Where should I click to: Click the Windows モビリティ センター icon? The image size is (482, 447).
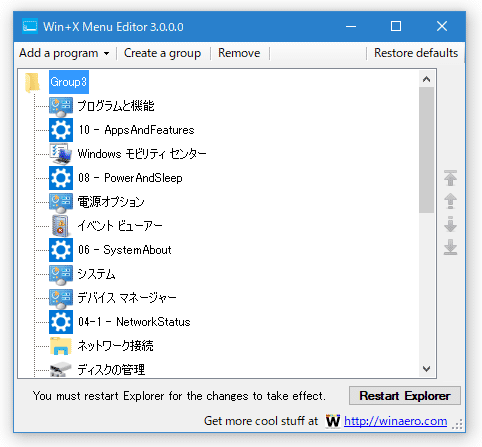click(61, 154)
